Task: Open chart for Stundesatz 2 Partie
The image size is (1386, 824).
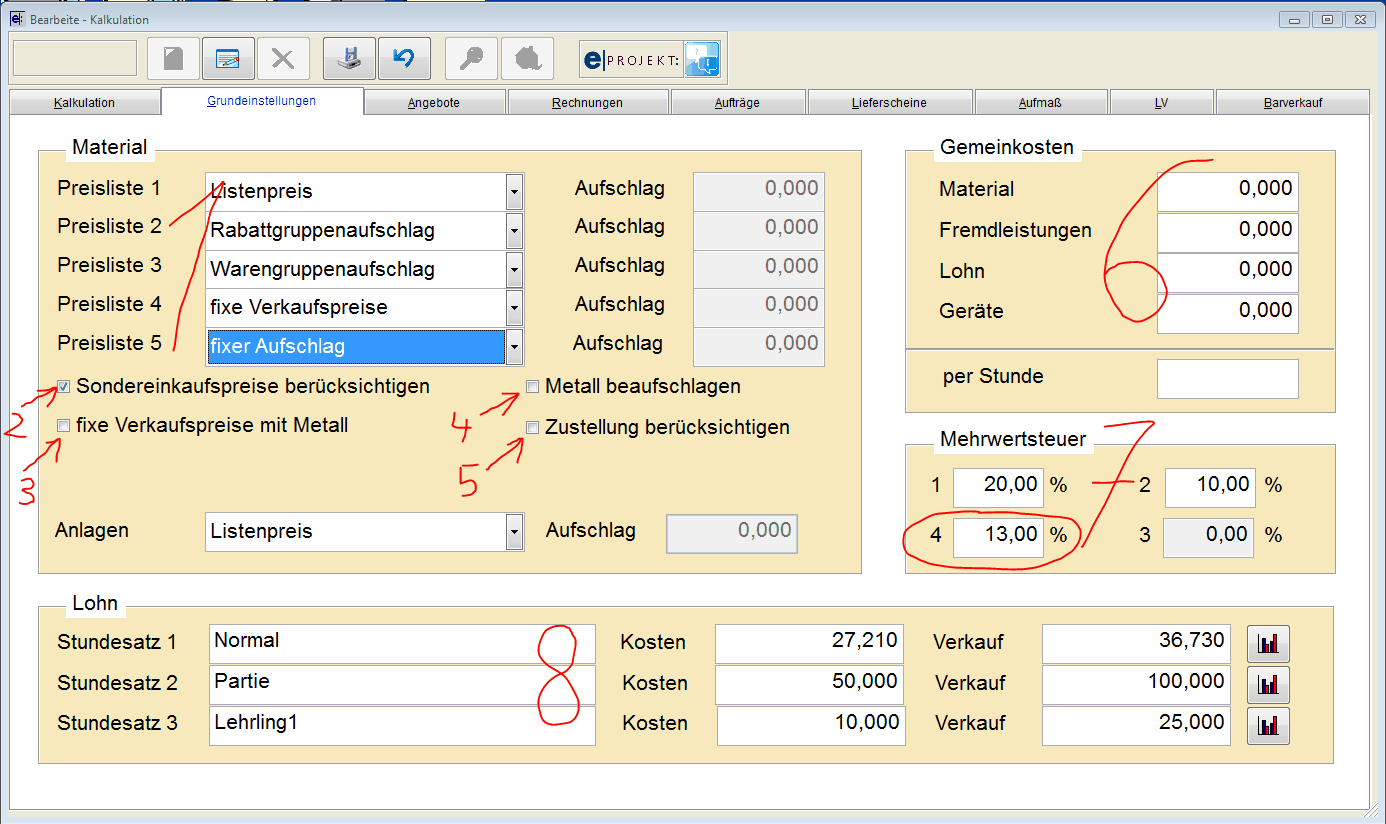Action: coord(1268,685)
